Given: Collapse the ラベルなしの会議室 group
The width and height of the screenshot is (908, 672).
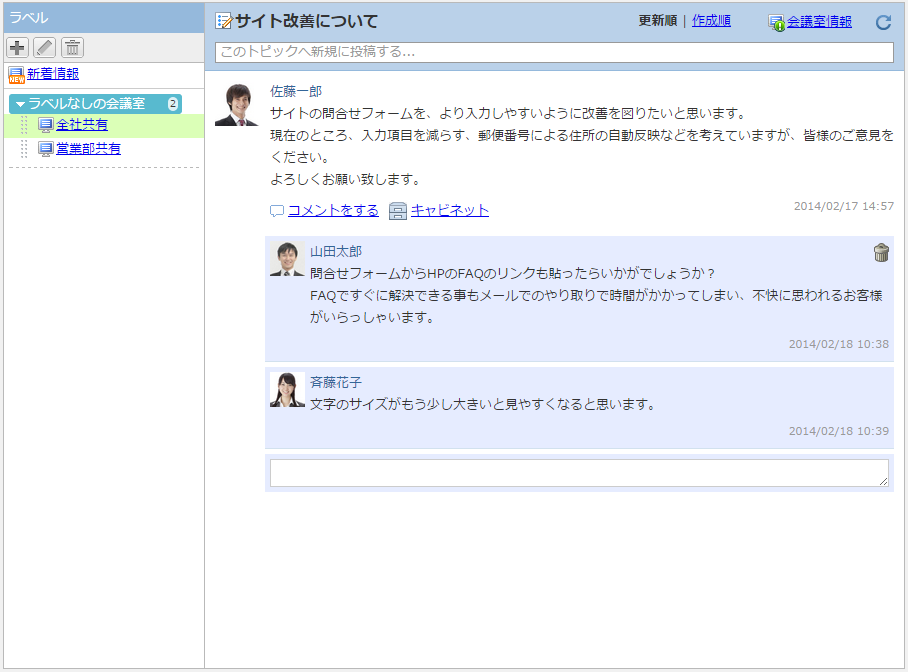Looking at the screenshot, I should [x=20, y=104].
